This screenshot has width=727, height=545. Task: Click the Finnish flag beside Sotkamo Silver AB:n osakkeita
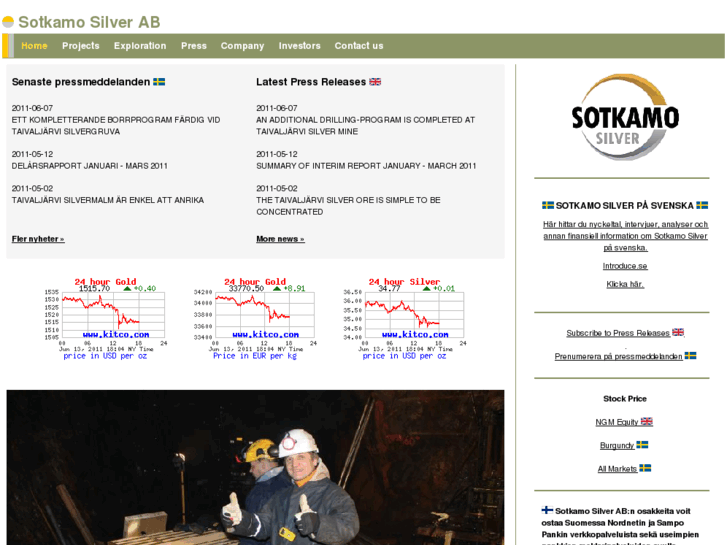tap(548, 510)
